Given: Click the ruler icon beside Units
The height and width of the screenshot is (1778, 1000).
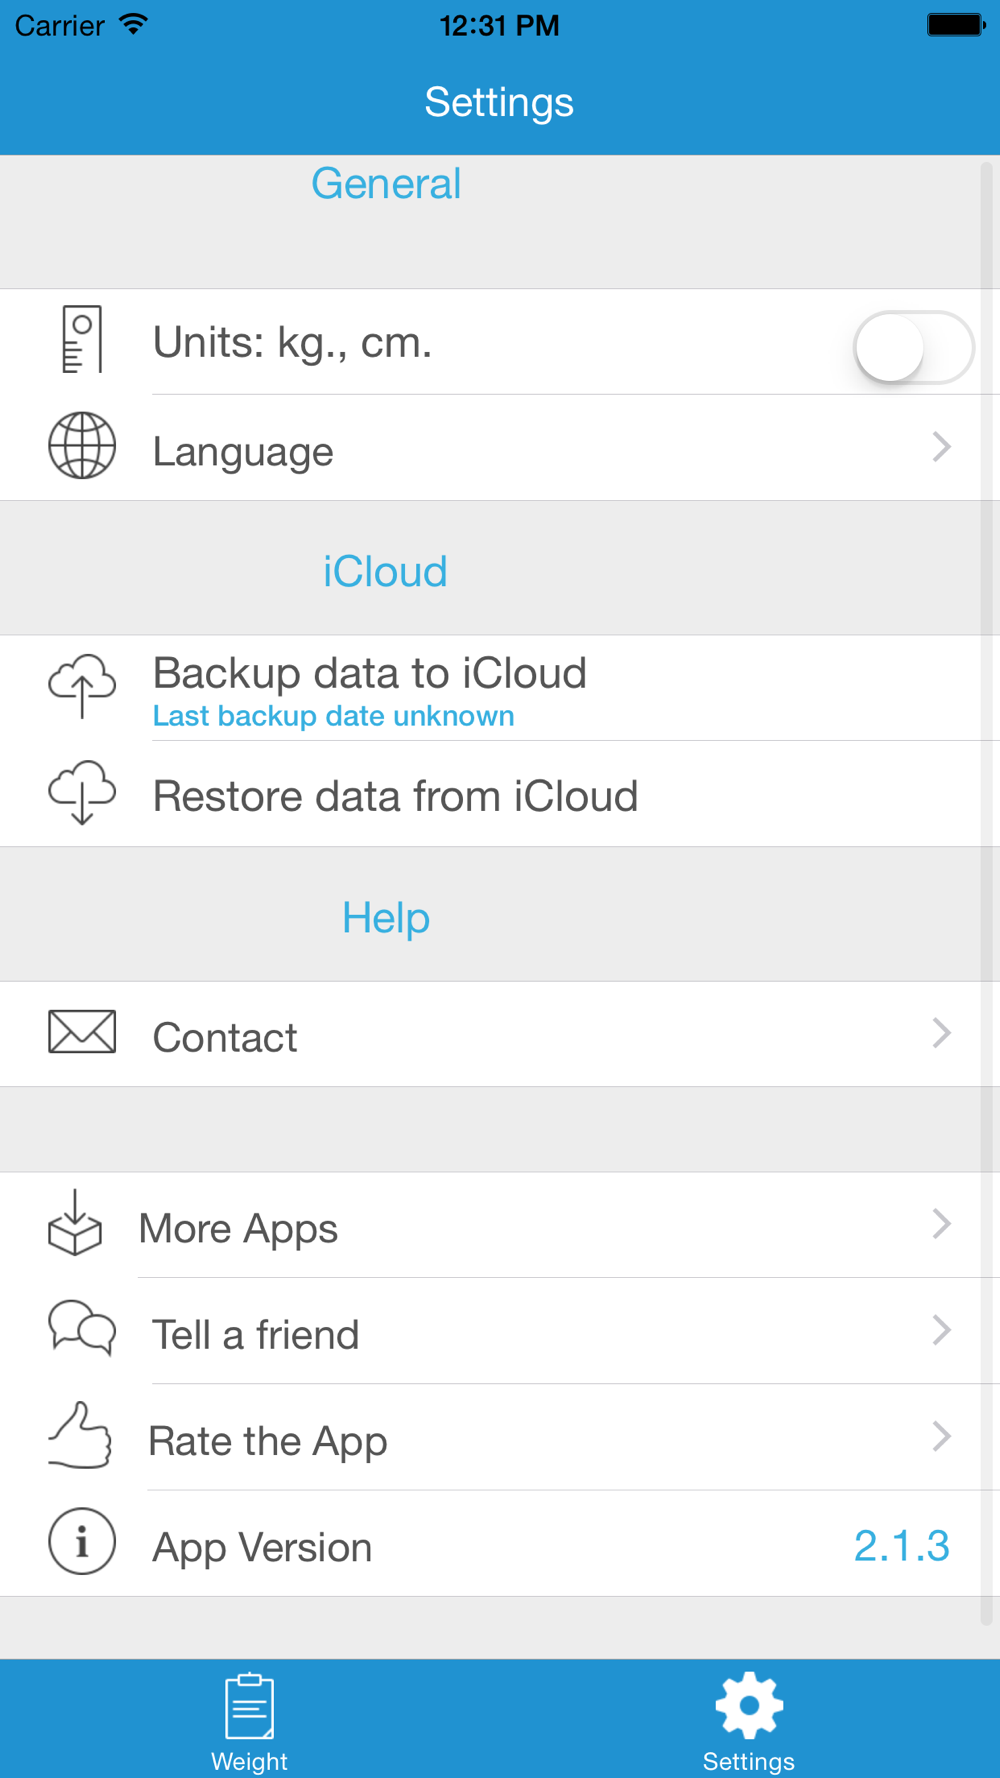Looking at the screenshot, I should click(x=82, y=340).
